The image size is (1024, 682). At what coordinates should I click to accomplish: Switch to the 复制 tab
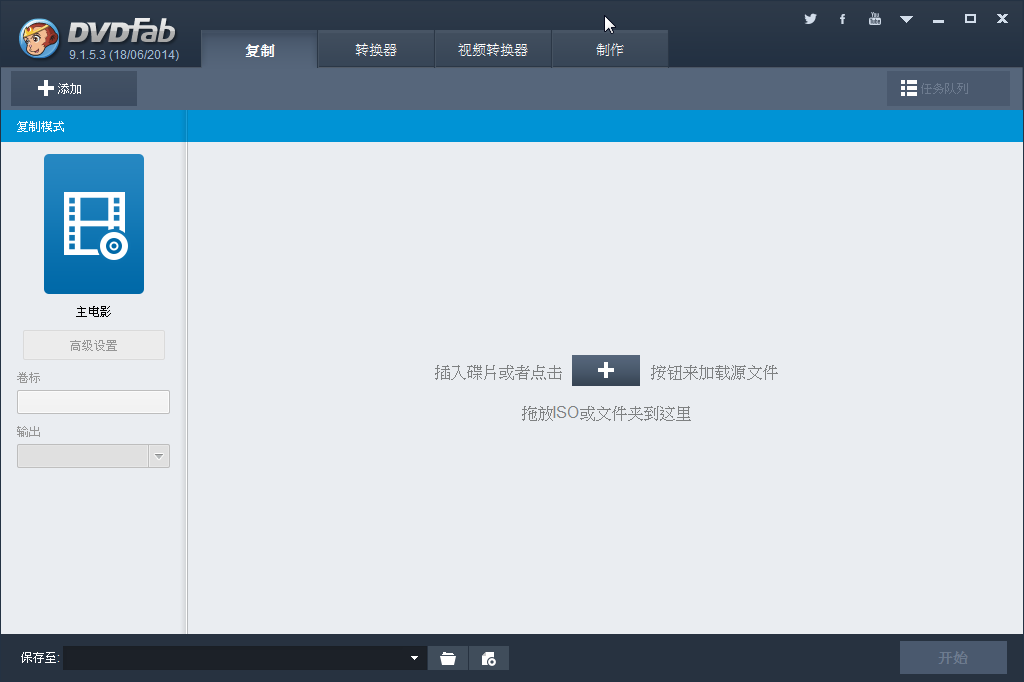(x=259, y=50)
